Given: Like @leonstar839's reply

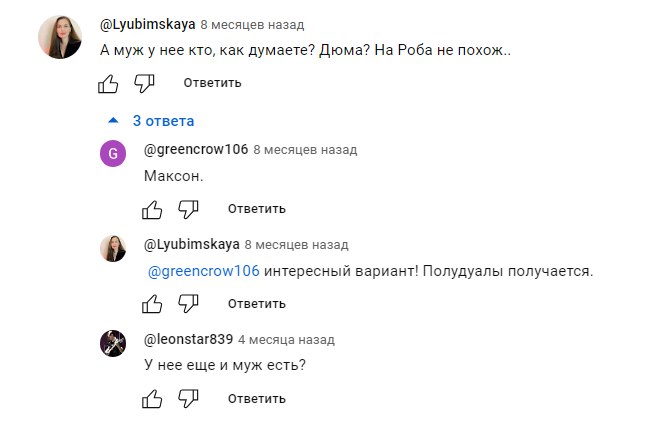Looking at the screenshot, I should (x=152, y=399).
